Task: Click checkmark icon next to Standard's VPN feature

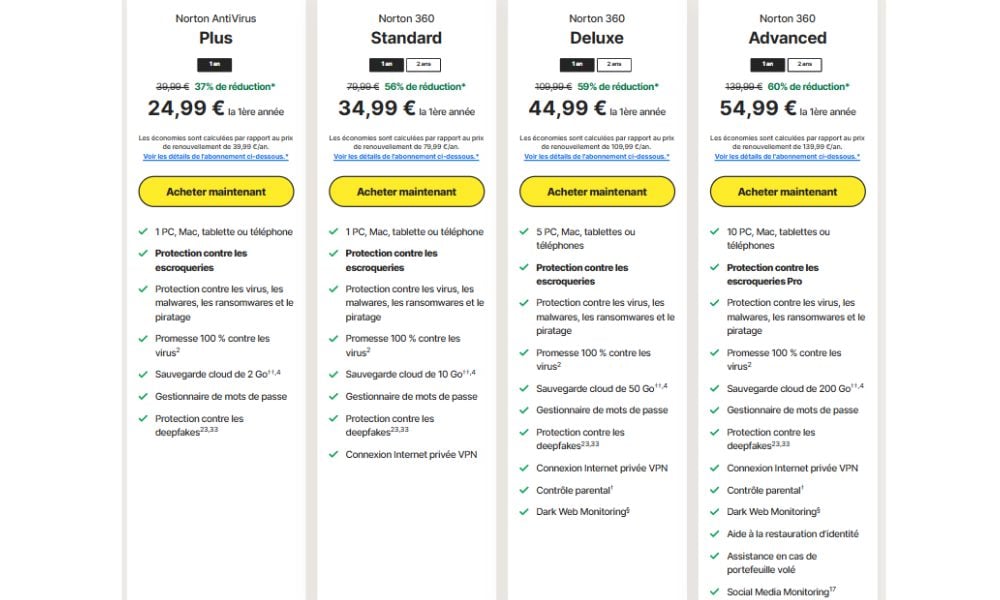Action: (334, 455)
